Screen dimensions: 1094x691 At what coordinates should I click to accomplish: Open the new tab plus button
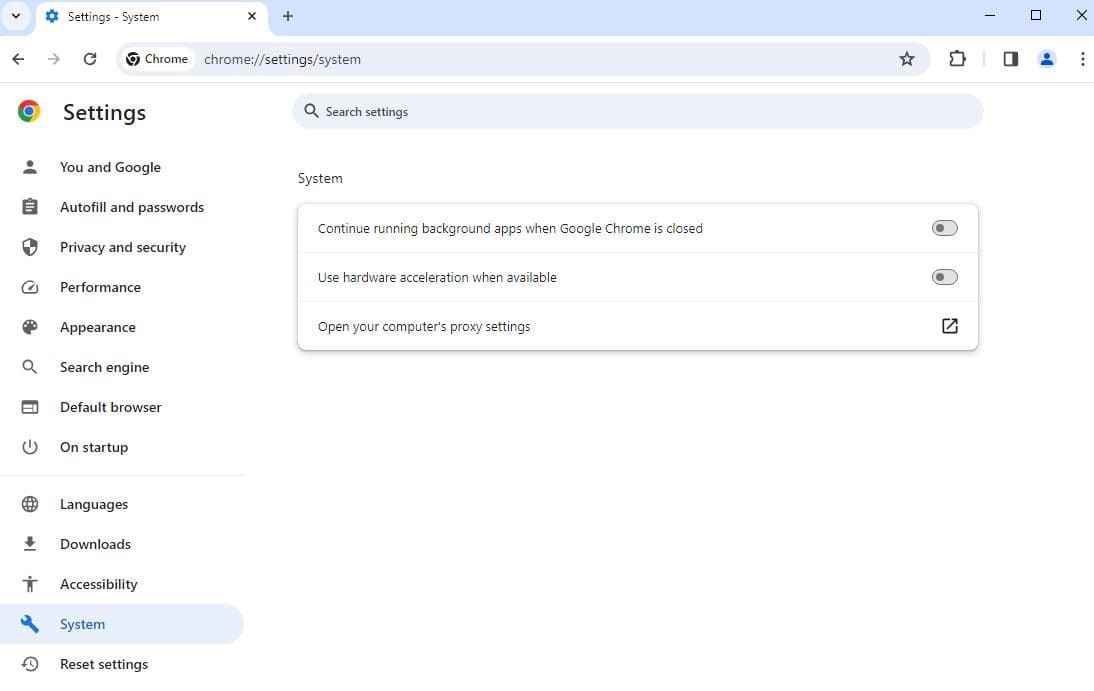[x=287, y=16]
